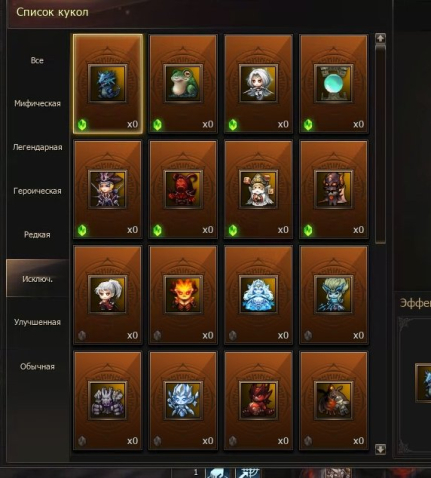Select the blue dragon doll card

[x=108, y=84]
